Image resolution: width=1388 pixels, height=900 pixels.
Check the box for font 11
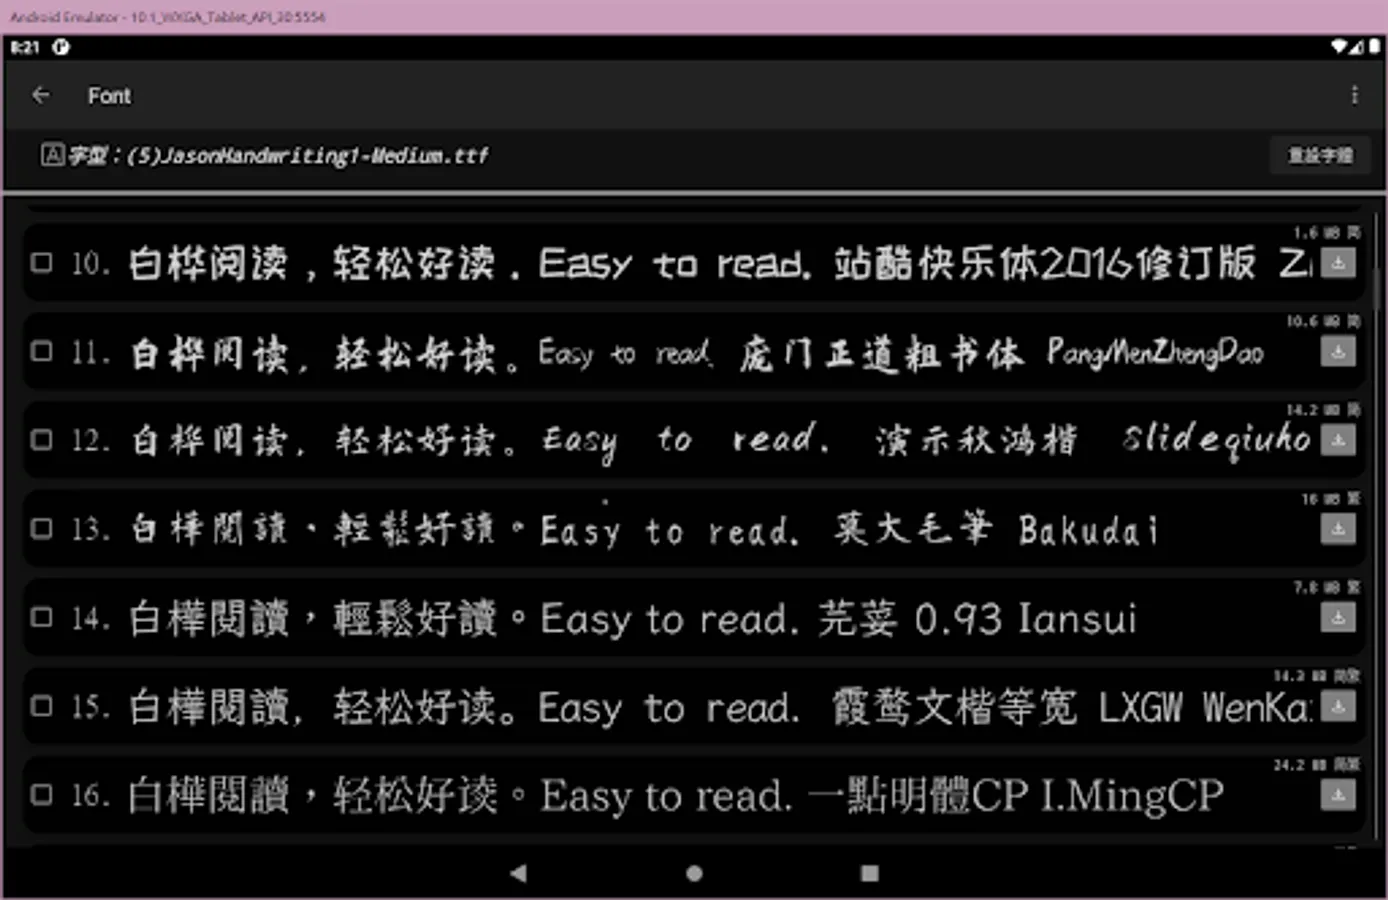tap(42, 351)
